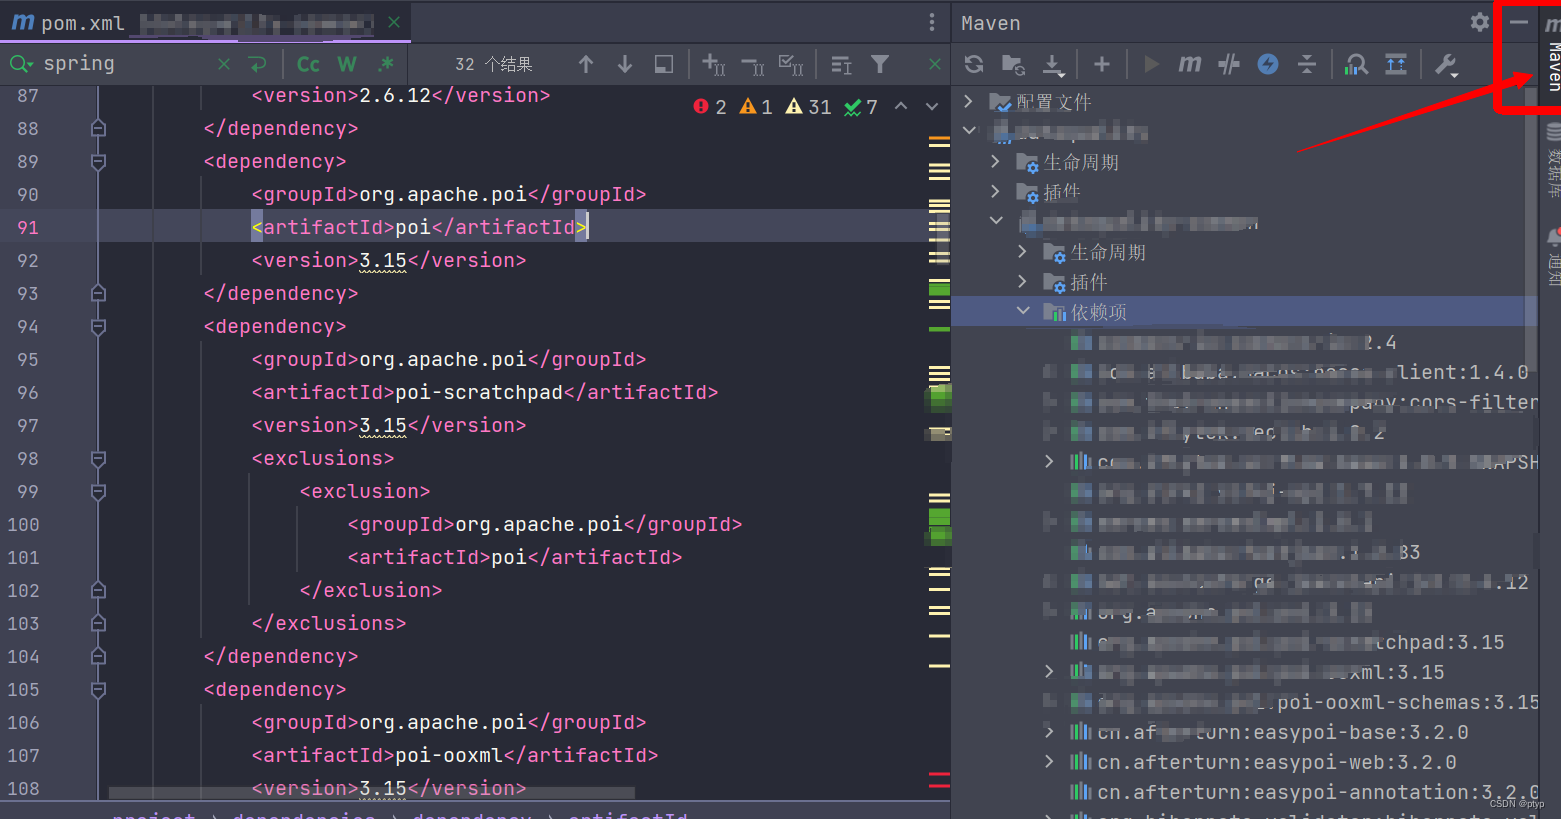Jump to next search occurrence
This screenshot has width=1561, height=819.
[x=625, y=64]
